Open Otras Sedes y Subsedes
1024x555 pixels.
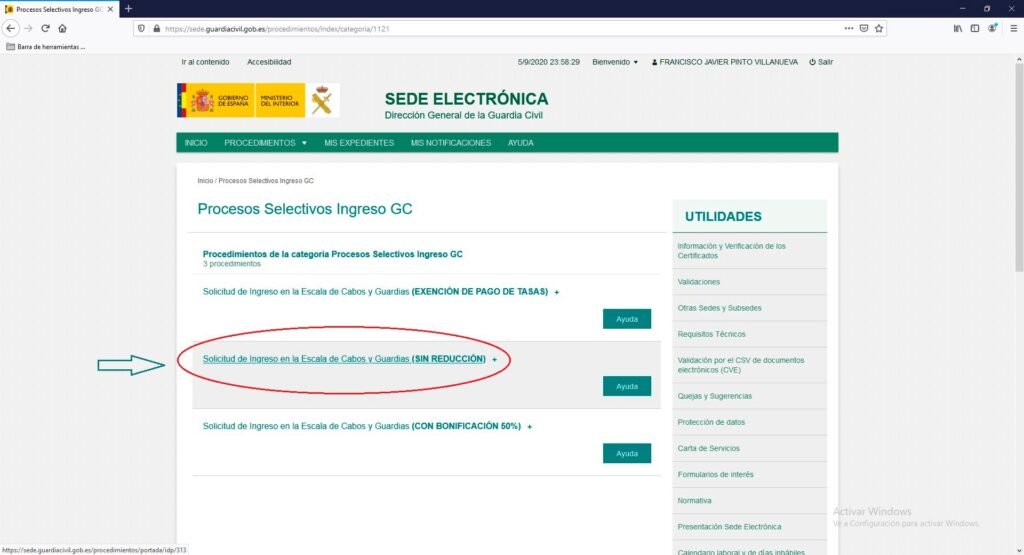click(x=719, y=308)
